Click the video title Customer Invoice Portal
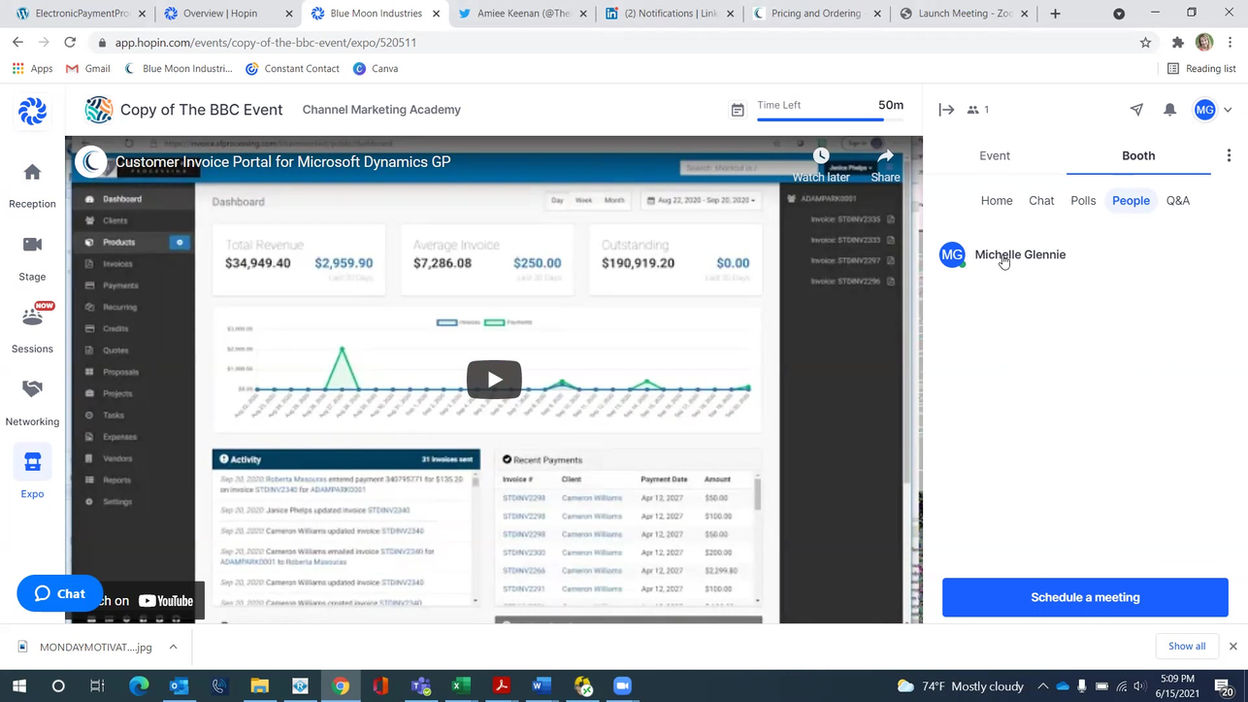The image size is (1248, 702). click(283, 162)
